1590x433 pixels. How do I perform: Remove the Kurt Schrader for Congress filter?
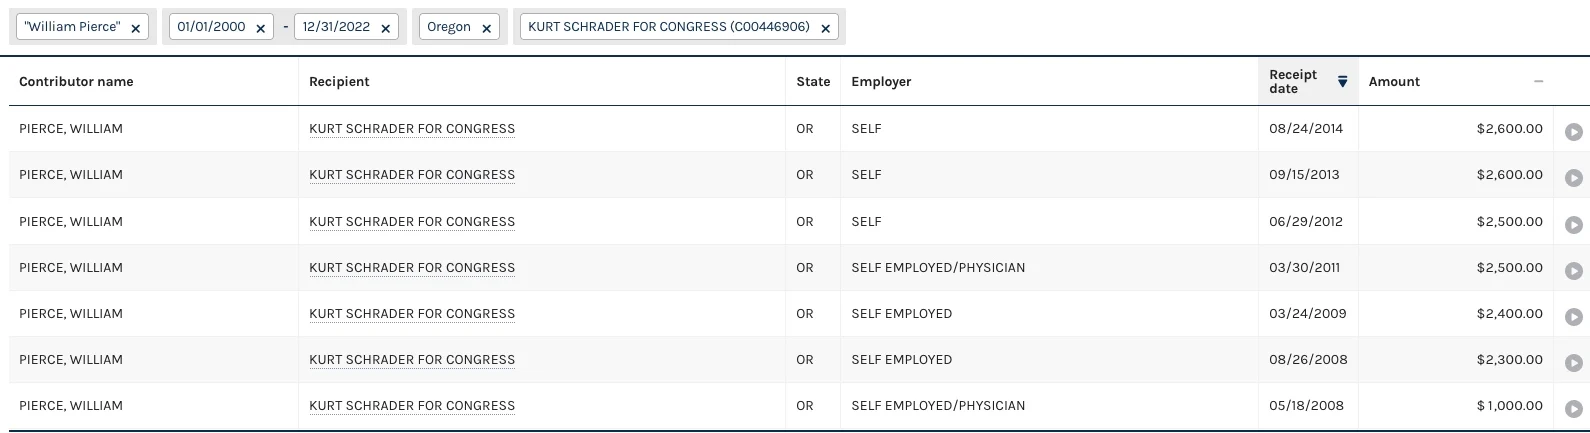pyautogui.click(x=826, y=29)
